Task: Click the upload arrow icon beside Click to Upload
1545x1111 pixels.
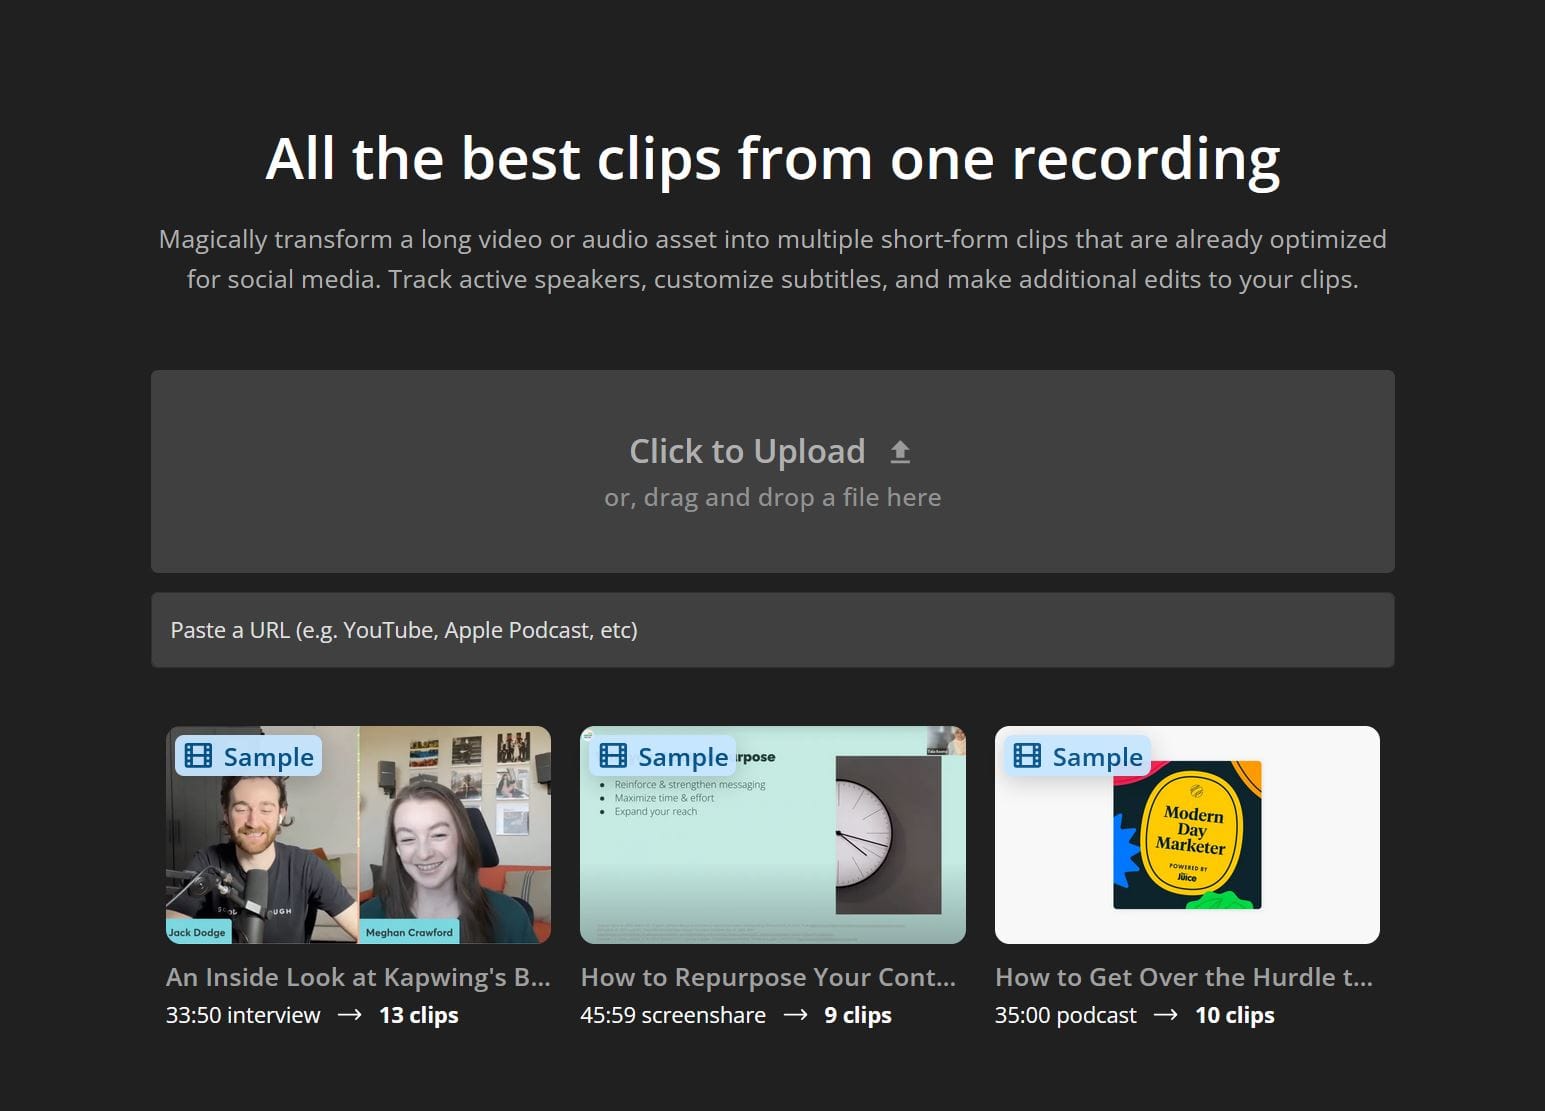Action: pos(899,451)
